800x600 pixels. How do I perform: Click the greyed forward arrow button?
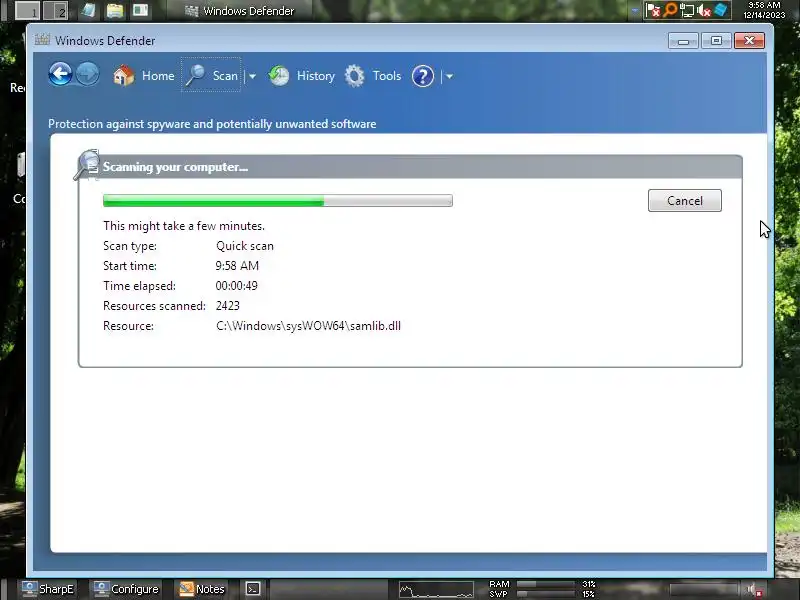[x=88, y=75]
